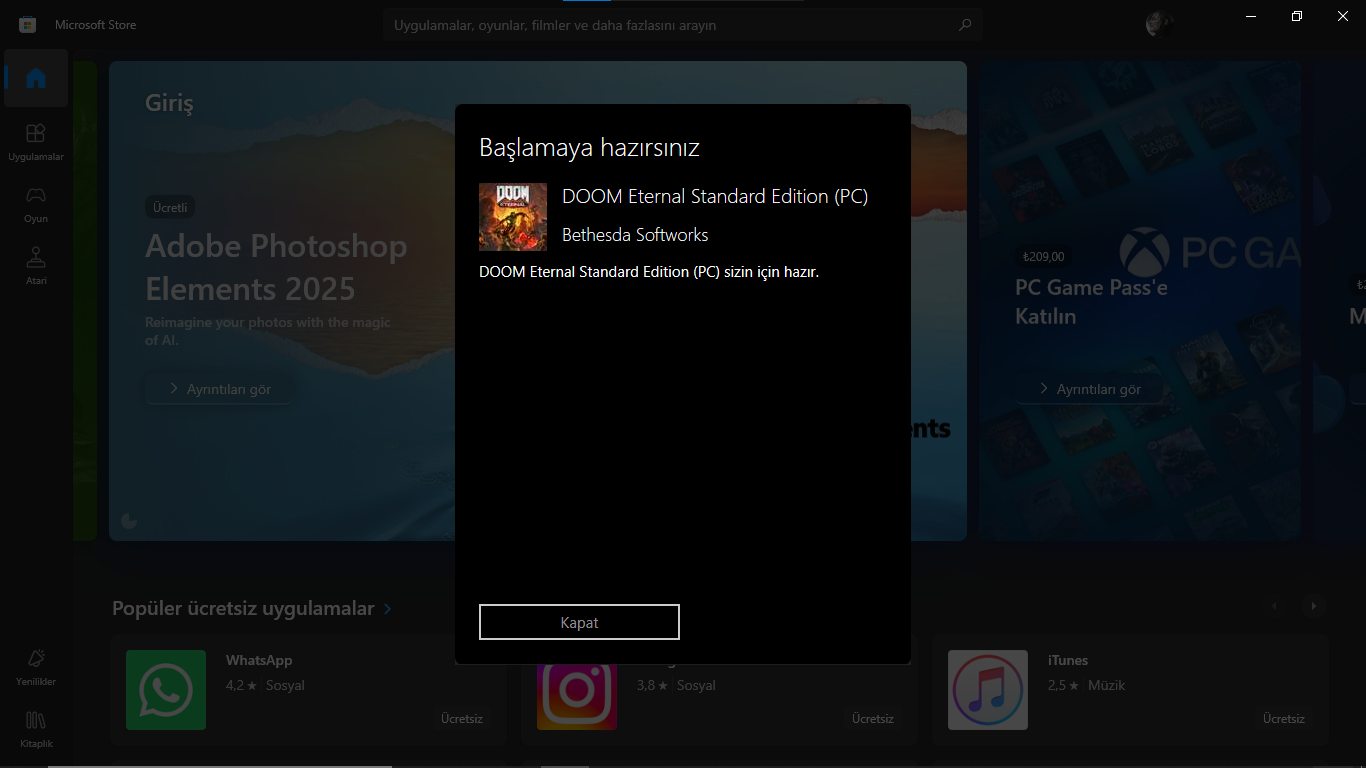Click the search magnifier icon
1366x768 pixels.
[x=964, y=25]
